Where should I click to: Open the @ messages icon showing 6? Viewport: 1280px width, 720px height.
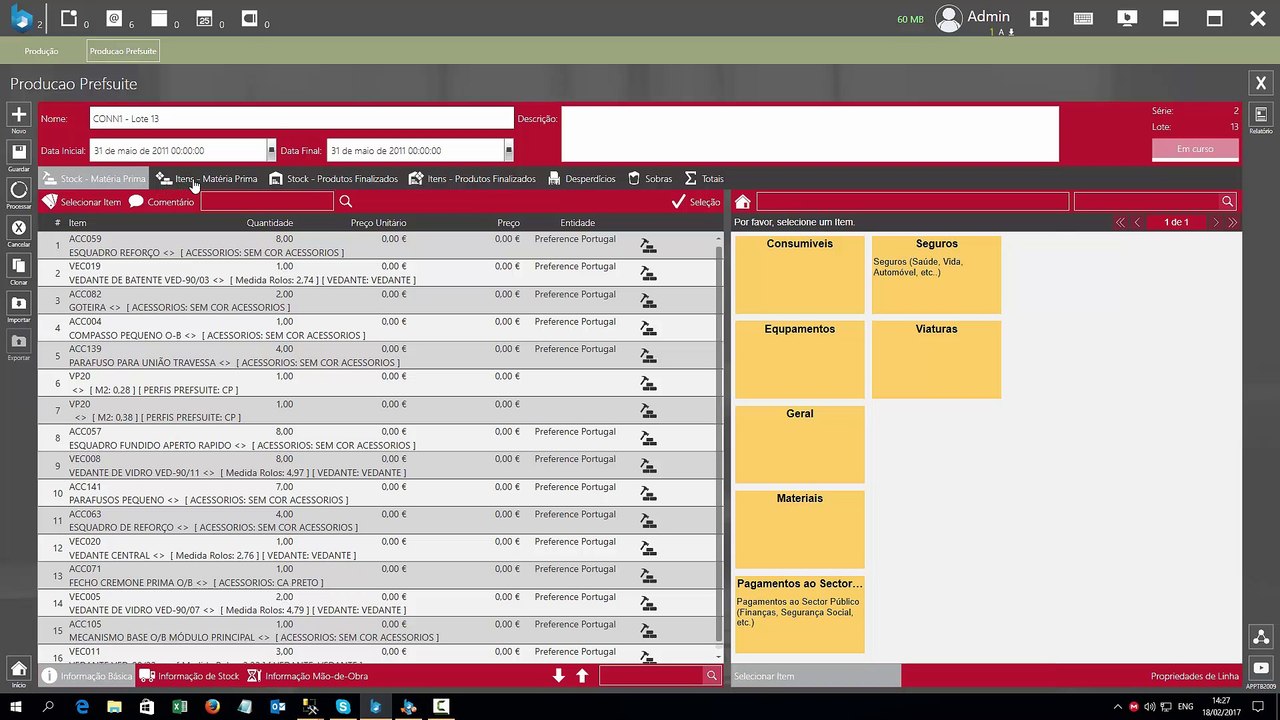[x=114, y=18]
